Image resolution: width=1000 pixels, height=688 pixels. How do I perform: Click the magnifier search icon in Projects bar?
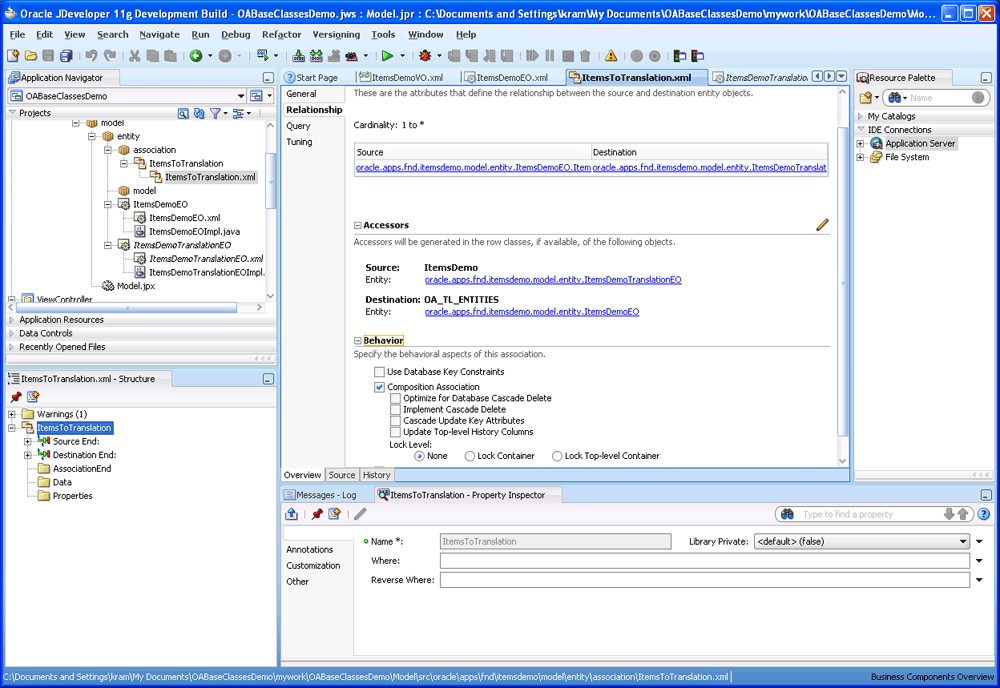point(183,113)
